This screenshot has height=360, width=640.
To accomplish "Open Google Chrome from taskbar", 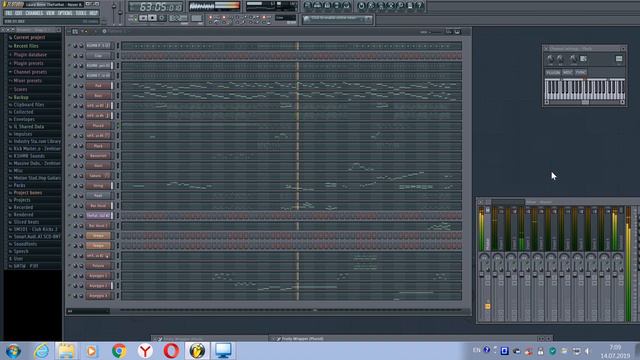I will 119,351.
